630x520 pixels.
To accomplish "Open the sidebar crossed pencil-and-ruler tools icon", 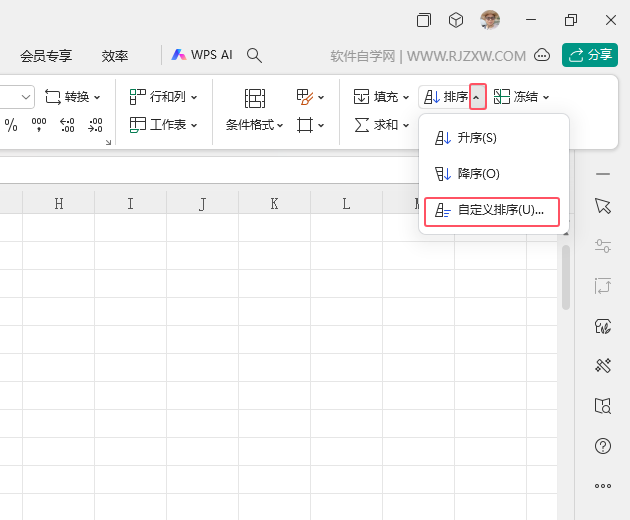I will point(603,366).
